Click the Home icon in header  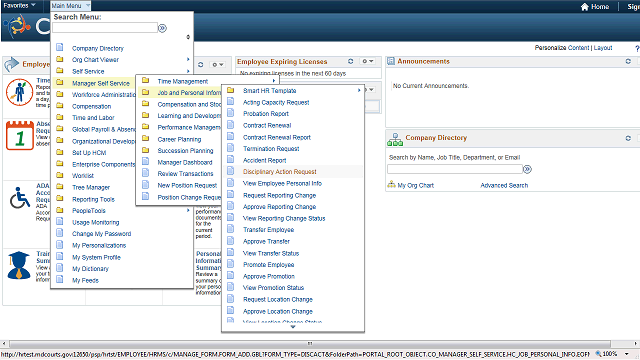(x=584, y=7)
